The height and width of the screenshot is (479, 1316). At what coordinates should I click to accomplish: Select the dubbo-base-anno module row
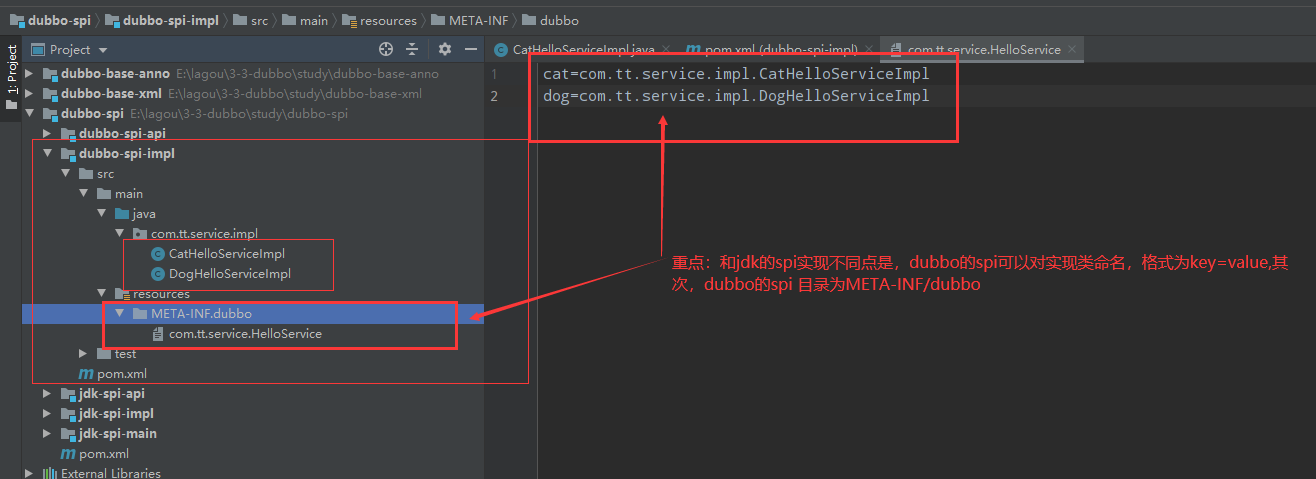[253, 74]
